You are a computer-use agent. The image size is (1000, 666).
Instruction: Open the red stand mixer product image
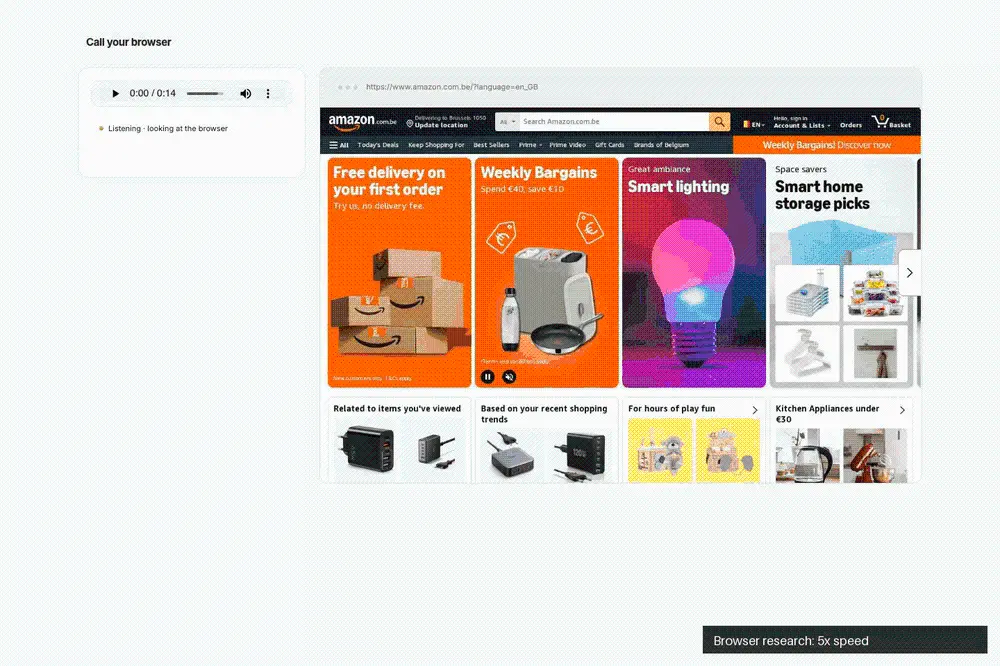point(875,455)
